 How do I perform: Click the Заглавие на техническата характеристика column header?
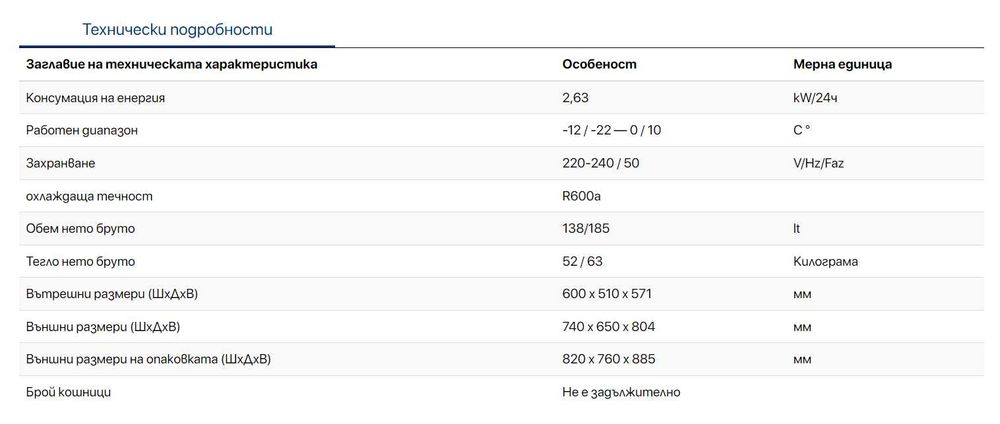(172, 64)
